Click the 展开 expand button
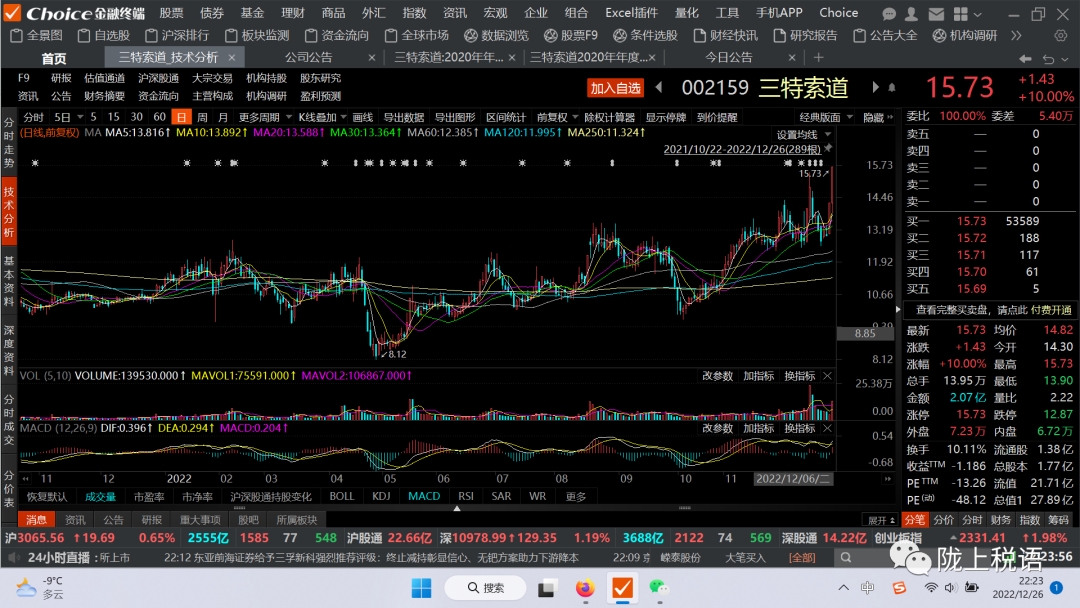Image resolution: width=1080 pixels, height=608 pixels. click(881, 520)
